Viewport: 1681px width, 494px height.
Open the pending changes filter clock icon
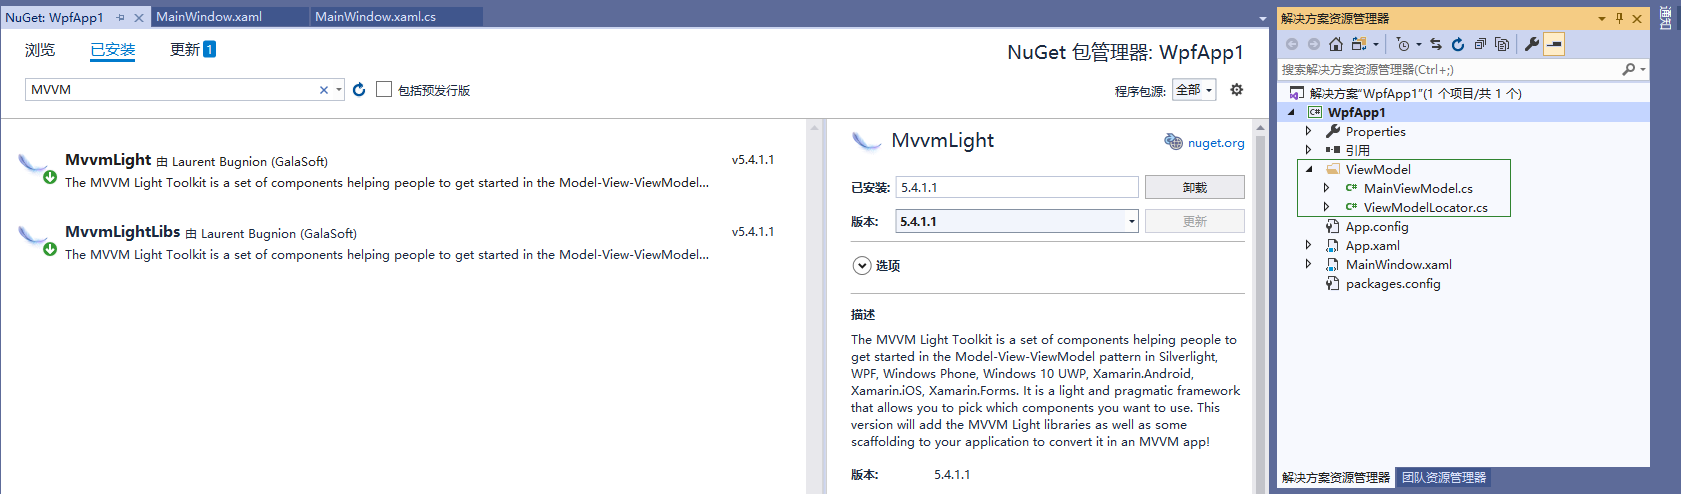point(1404,44)
